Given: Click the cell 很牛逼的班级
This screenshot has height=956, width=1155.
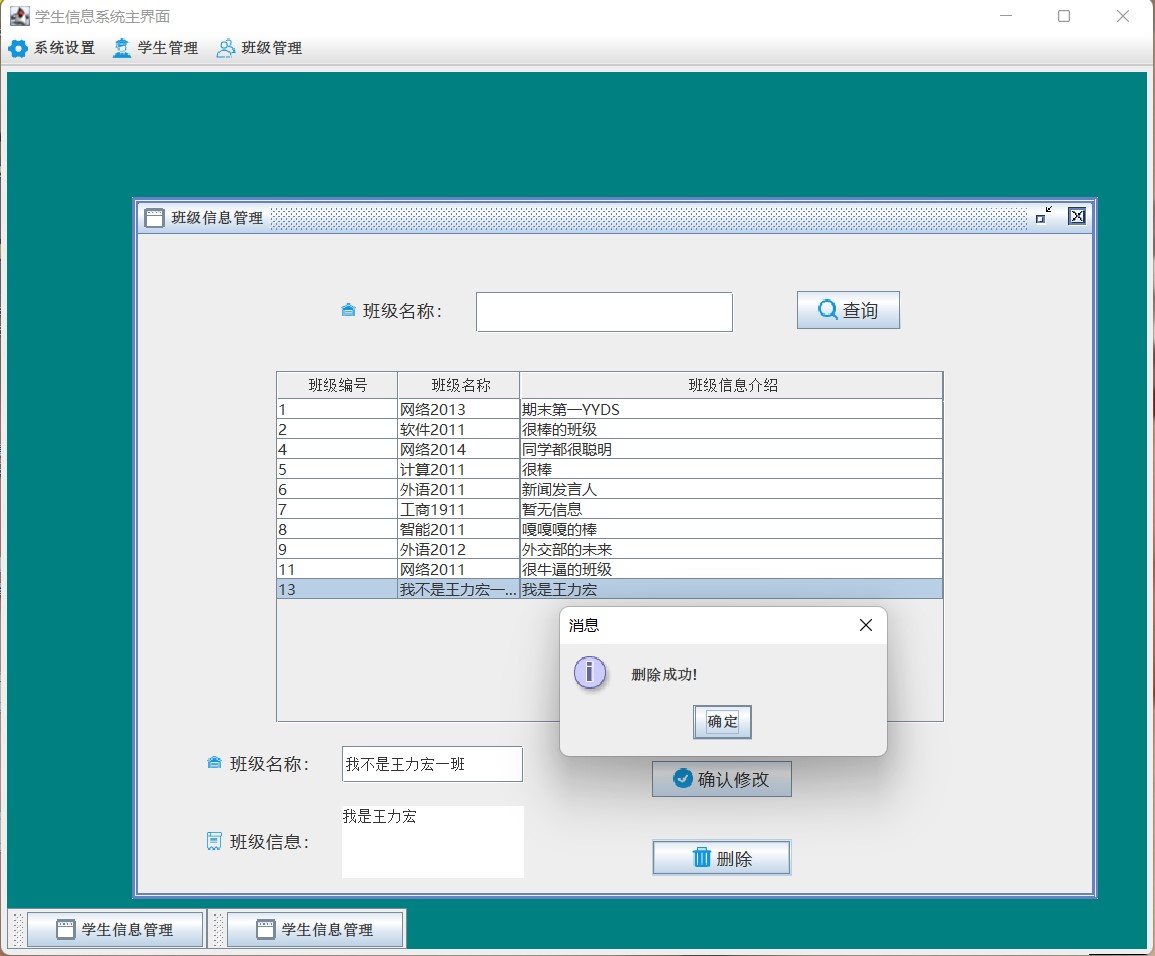Looking at the screenshot, I should [731, 569].
